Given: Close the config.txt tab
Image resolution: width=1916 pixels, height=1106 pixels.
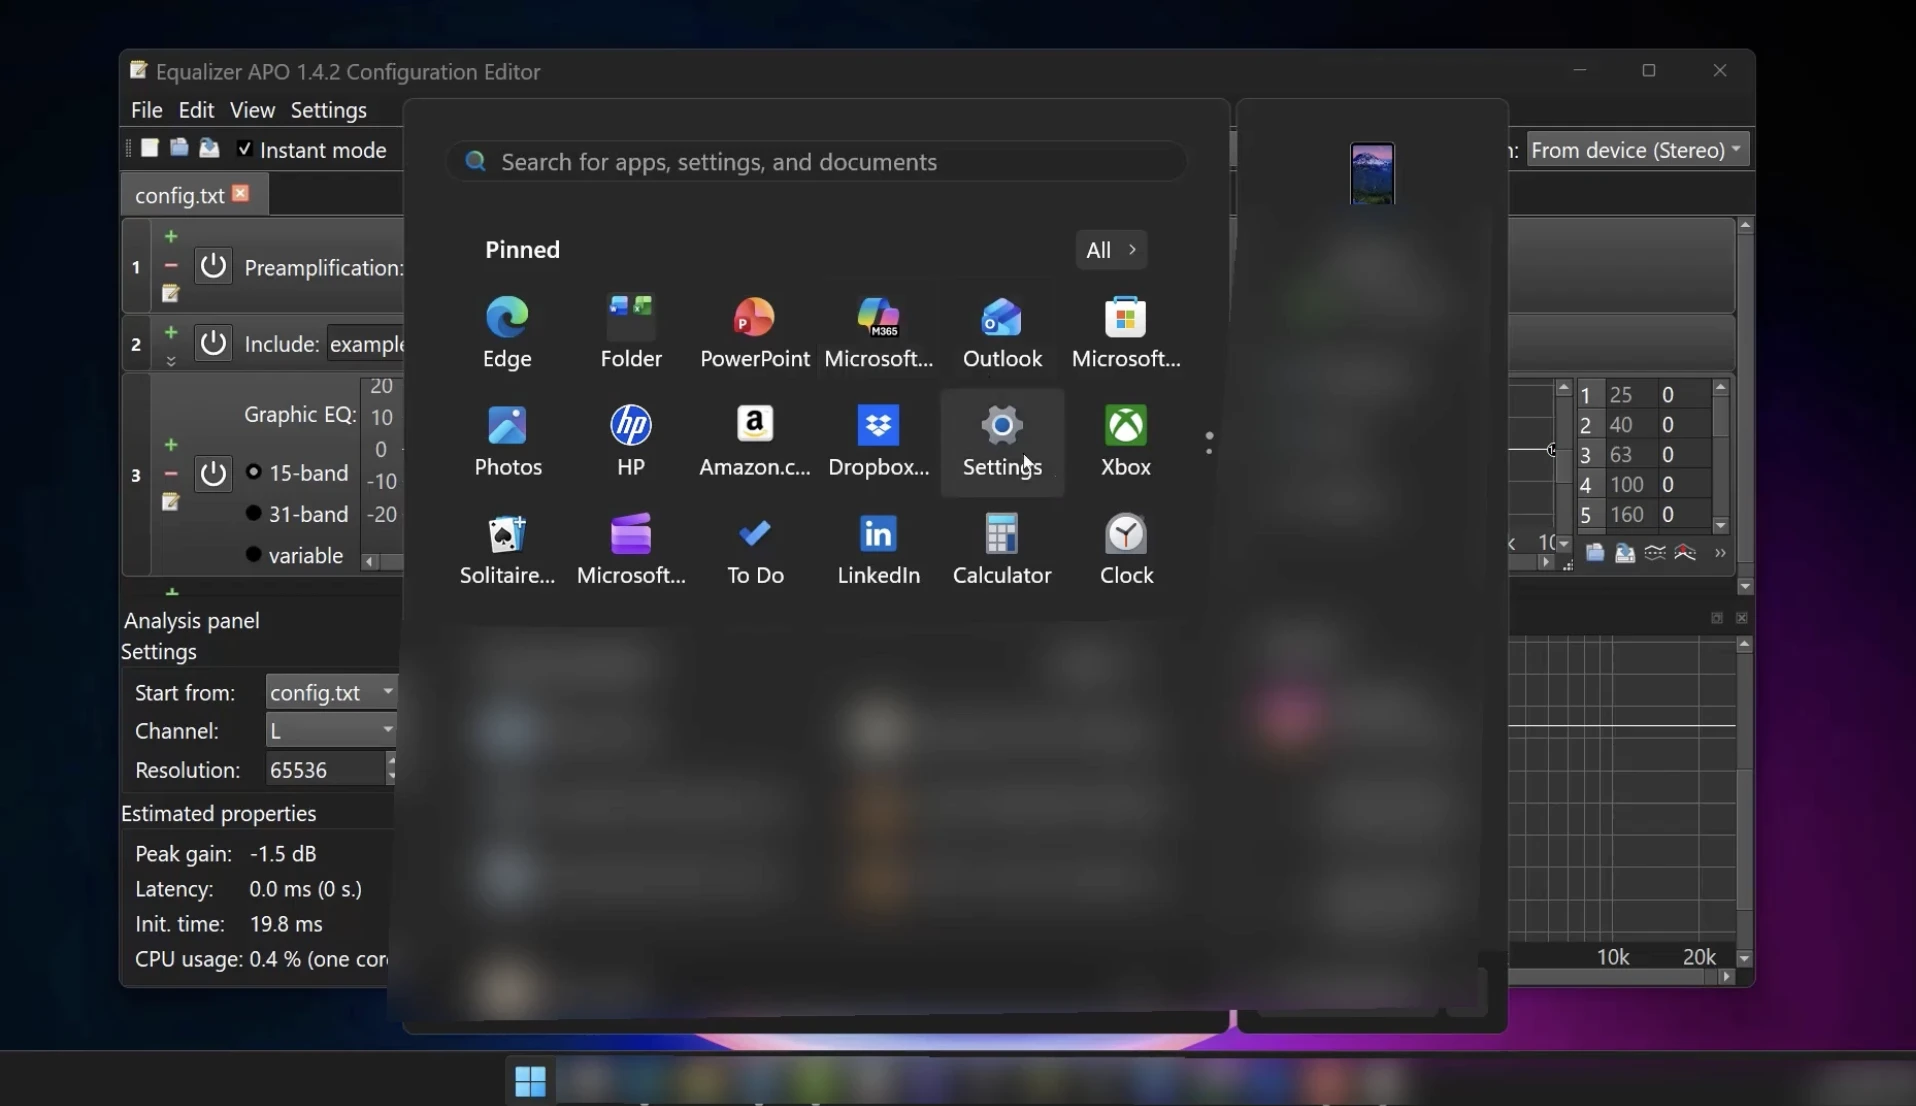Looking at the screenshot, I should pyautogui.click(x=241, y=193).
